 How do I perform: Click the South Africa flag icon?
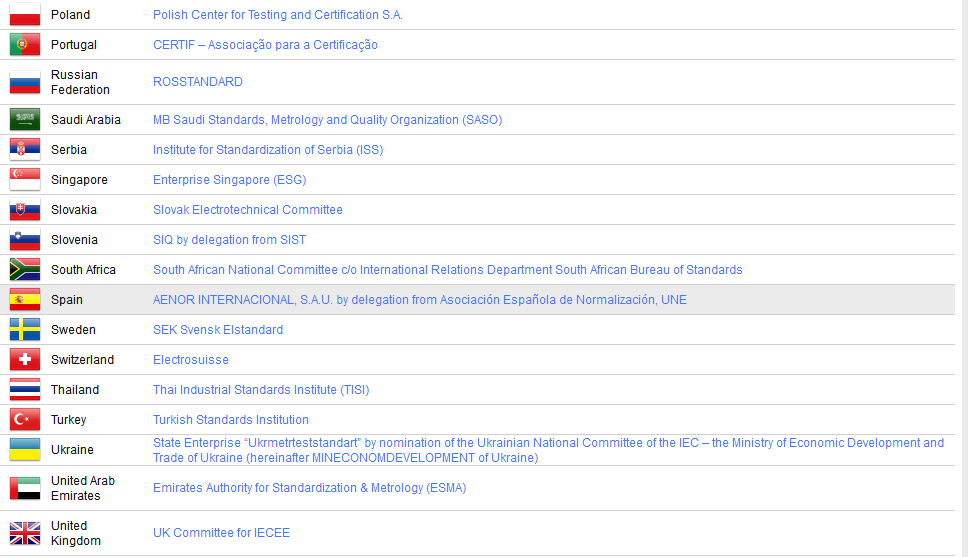24,270
